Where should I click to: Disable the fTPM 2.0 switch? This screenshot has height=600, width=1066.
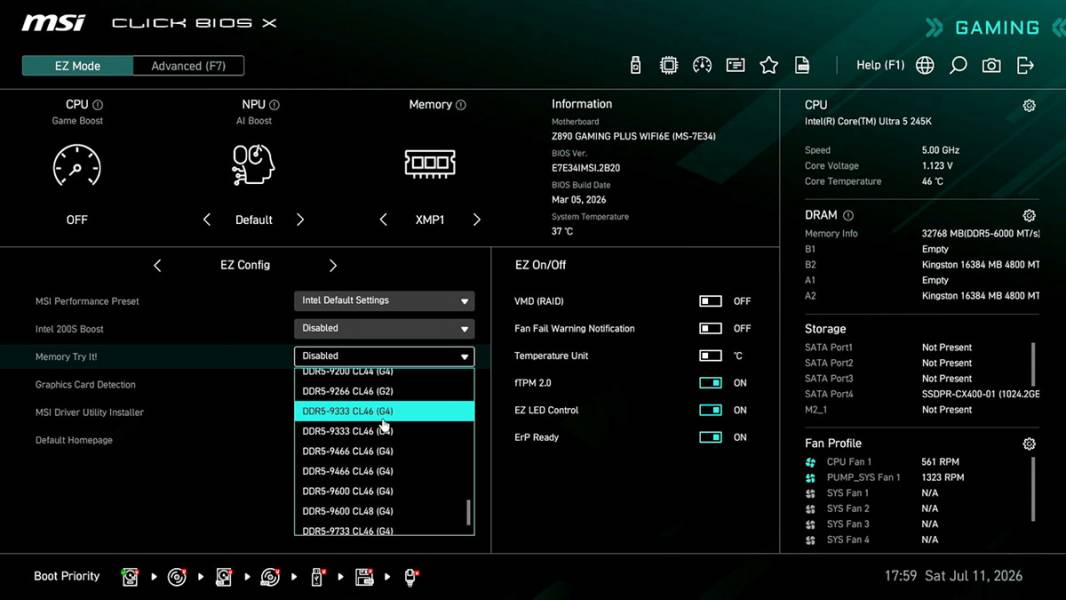[710, 383]
